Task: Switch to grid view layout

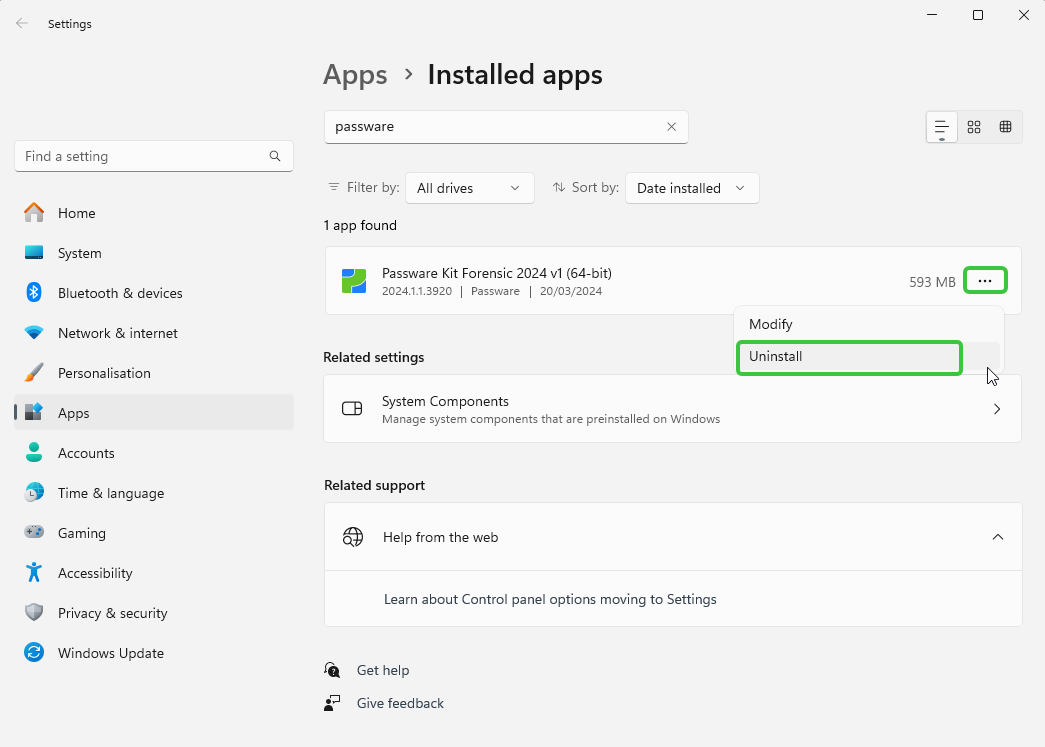Action: [974, 127]
